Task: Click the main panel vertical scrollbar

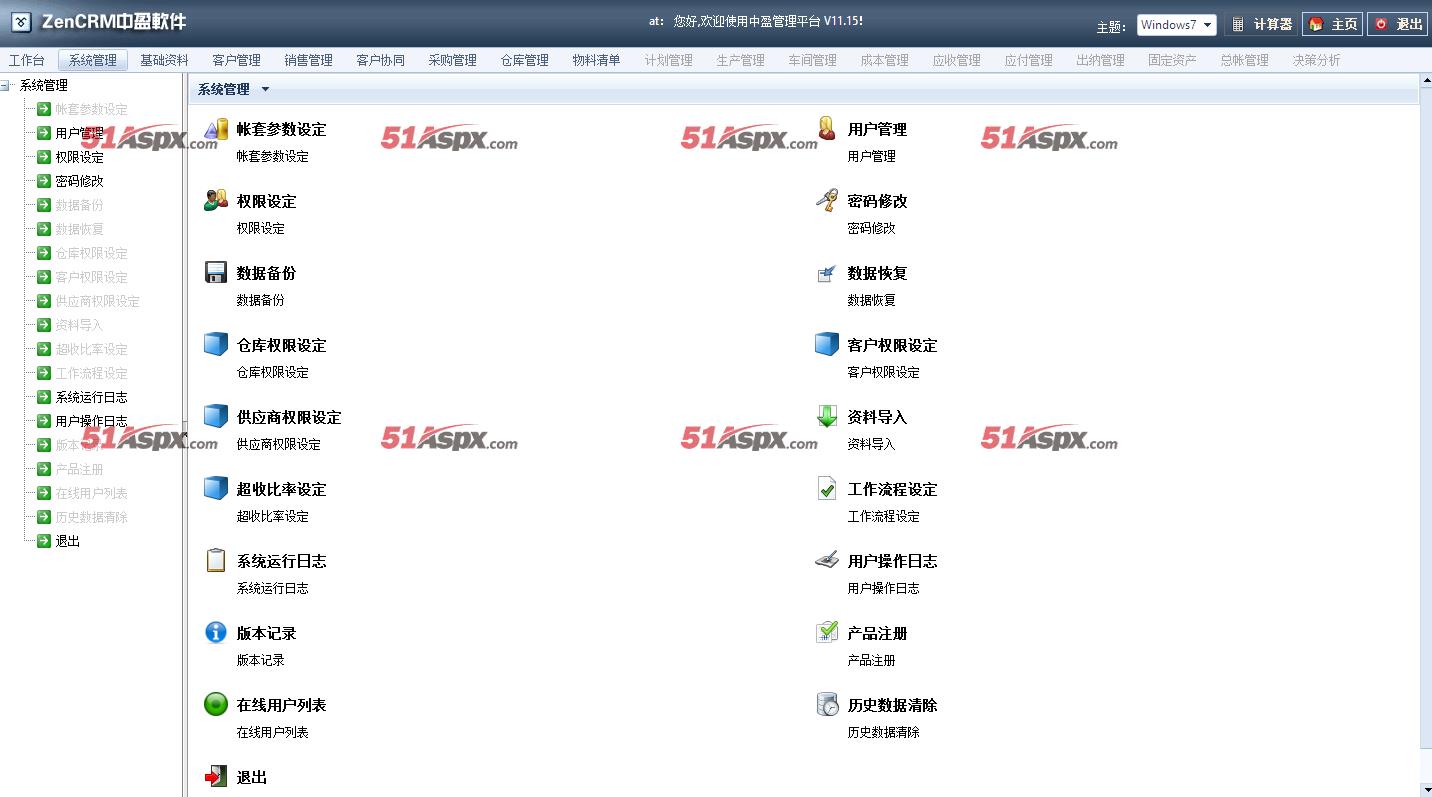Action: tap(1426, 435)
